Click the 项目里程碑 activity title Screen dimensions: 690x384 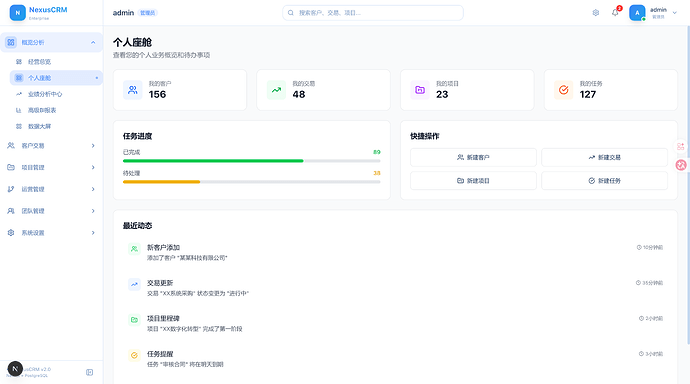point(163,318)
